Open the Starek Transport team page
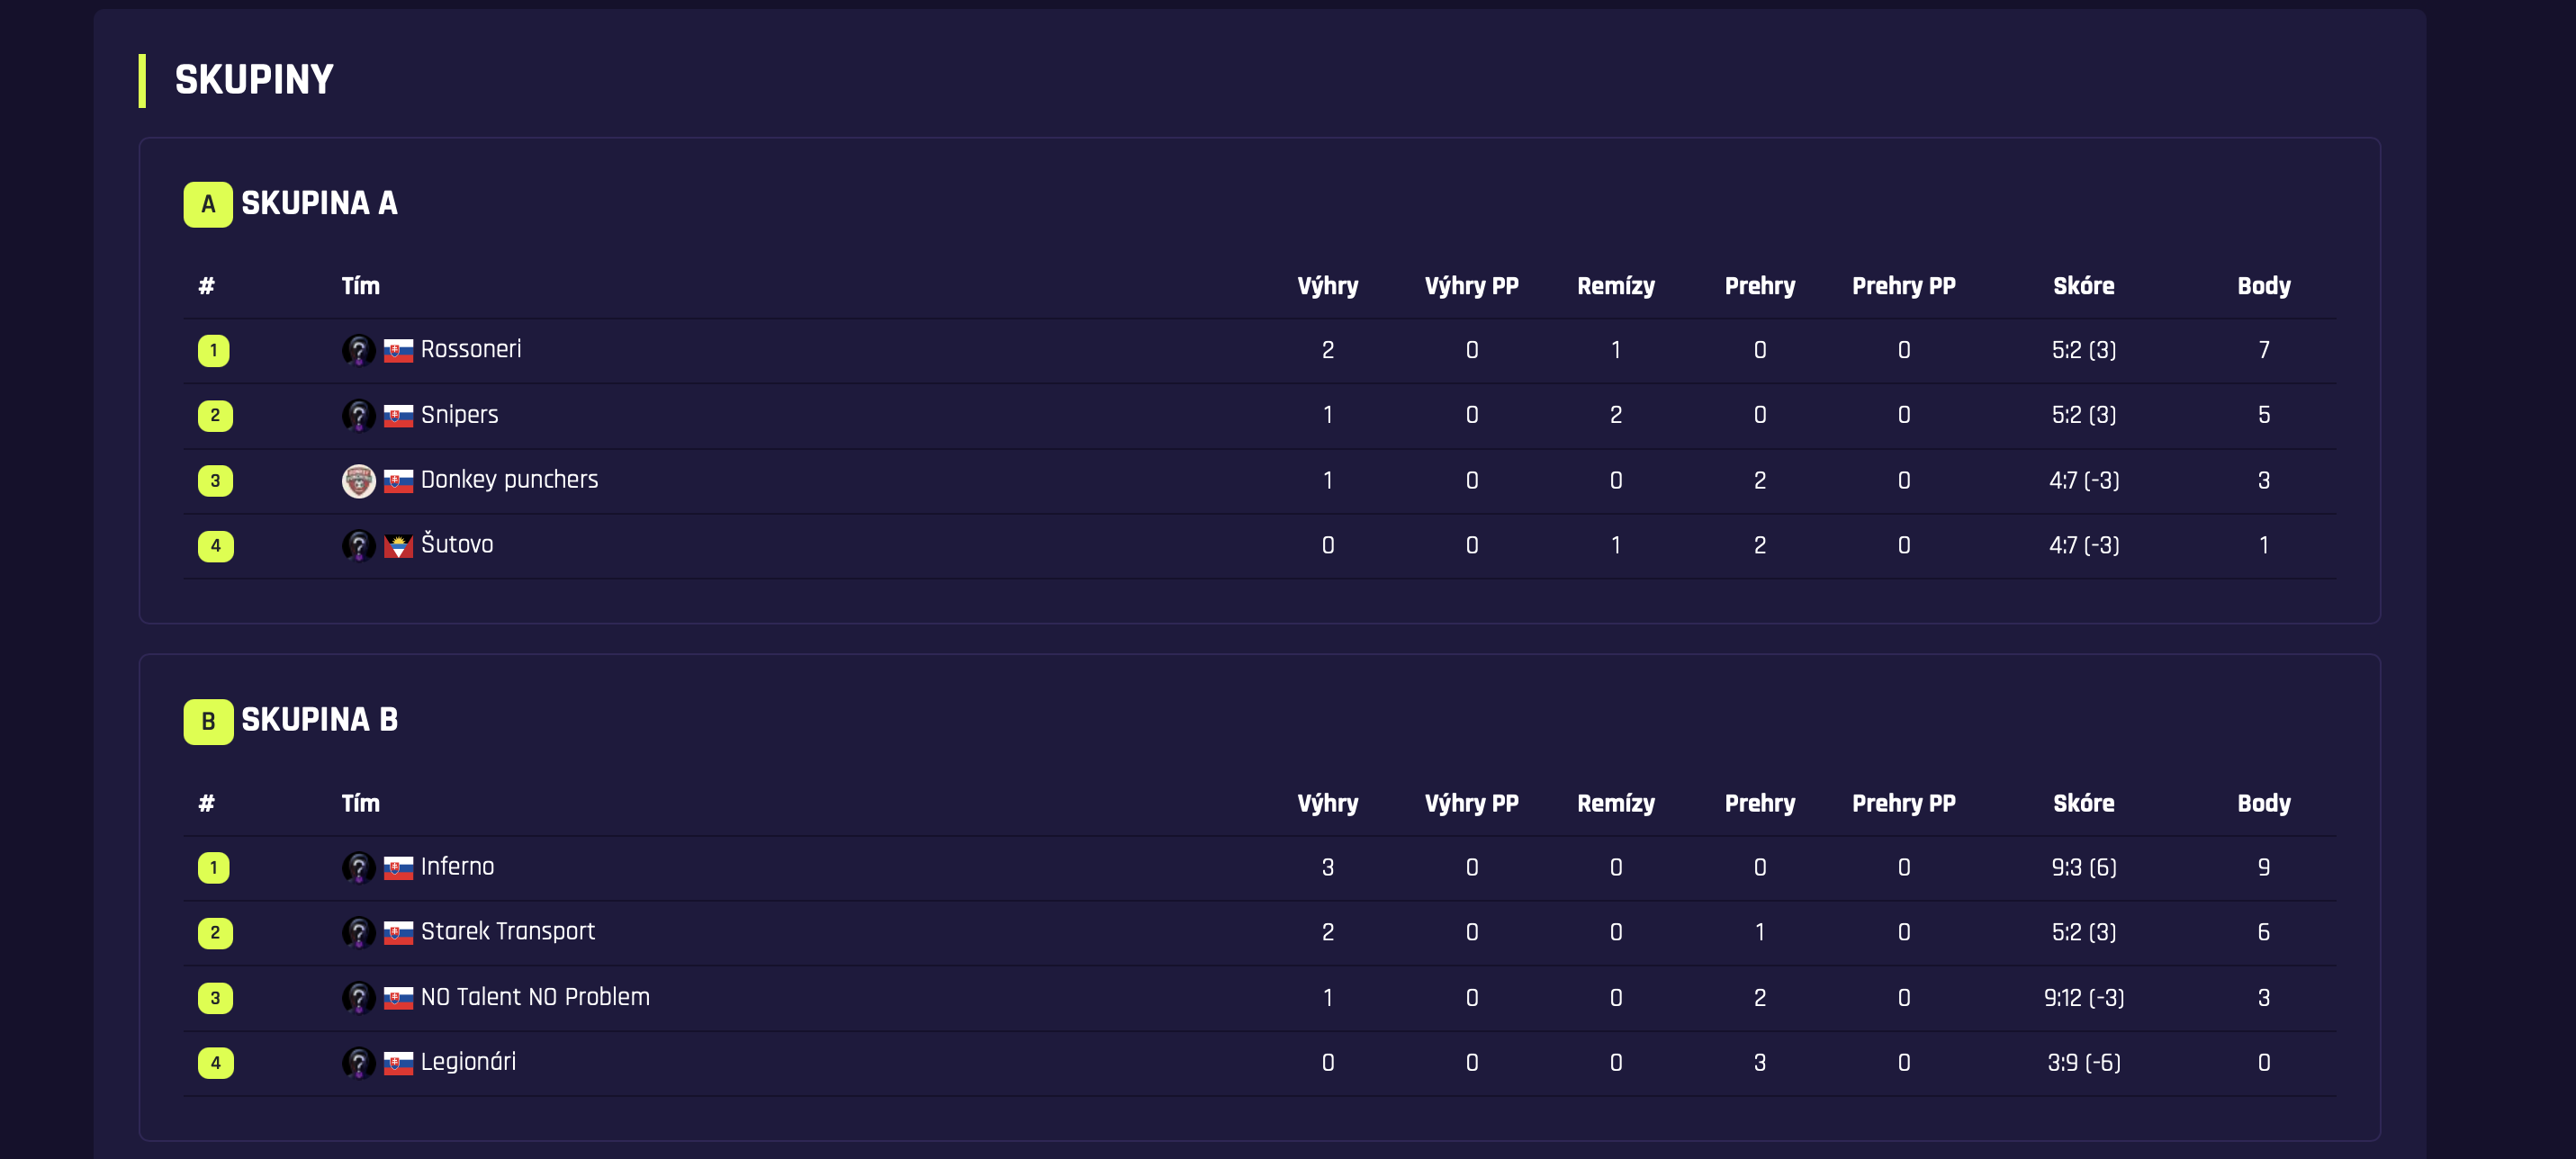The image size is (2576, 1159). 507,932
